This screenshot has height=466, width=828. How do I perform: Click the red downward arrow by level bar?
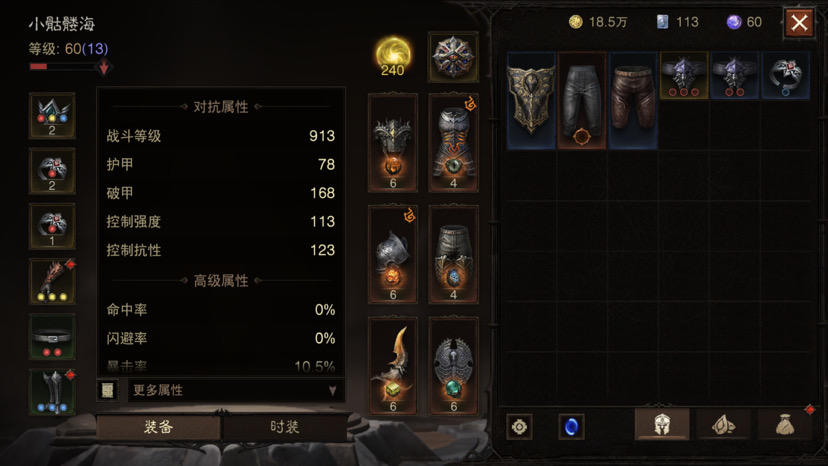[x=104, y=67]
